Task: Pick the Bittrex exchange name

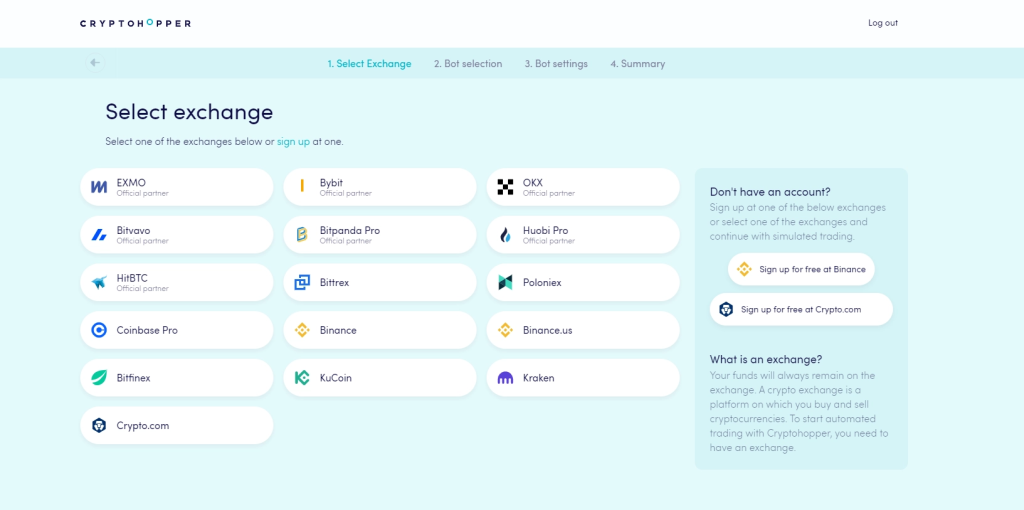Action: [335, 283]
